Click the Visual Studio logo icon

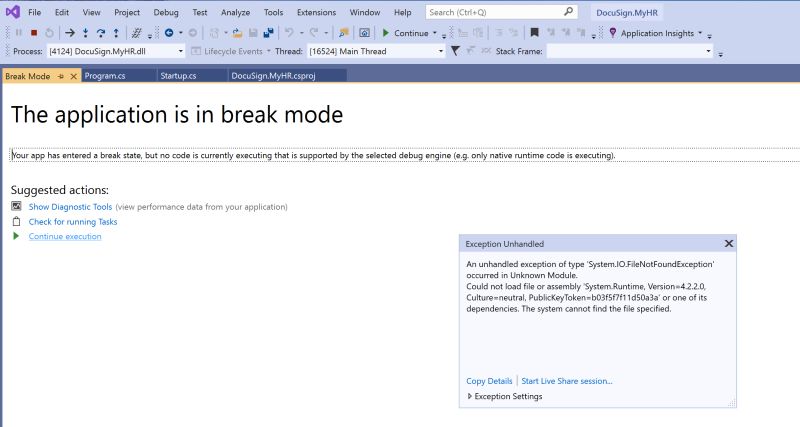pyautogui.click(x=13, y=12)
